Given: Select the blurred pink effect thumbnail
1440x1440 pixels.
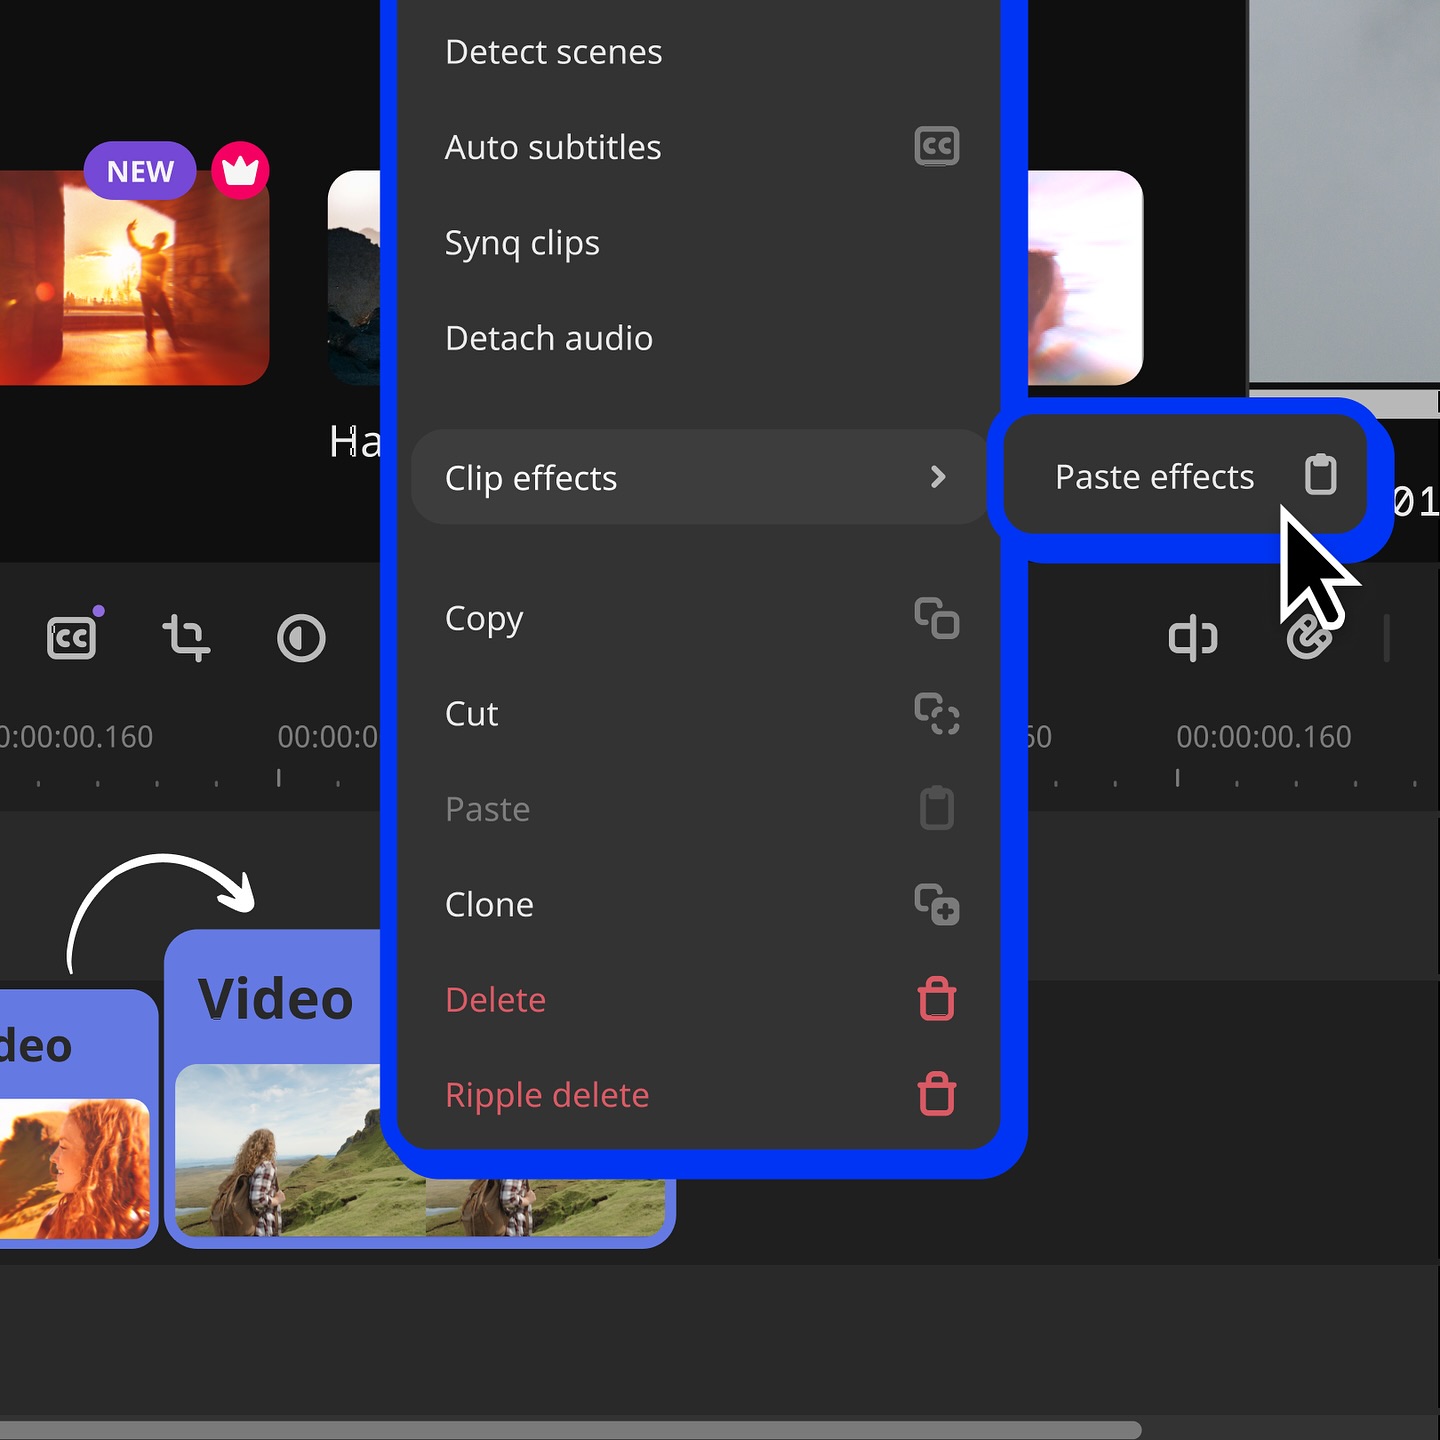Looking at the screenshot, I should [x=1085, y=278].
